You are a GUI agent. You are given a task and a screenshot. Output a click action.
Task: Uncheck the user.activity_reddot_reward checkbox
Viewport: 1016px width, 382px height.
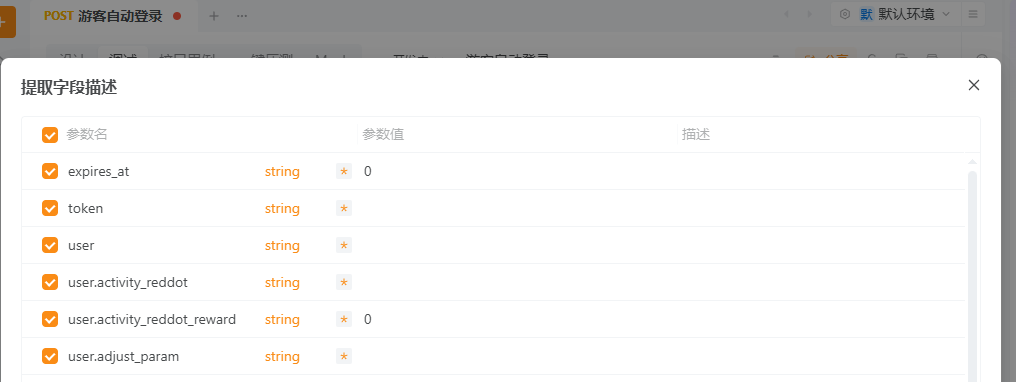tap(50, 319)
